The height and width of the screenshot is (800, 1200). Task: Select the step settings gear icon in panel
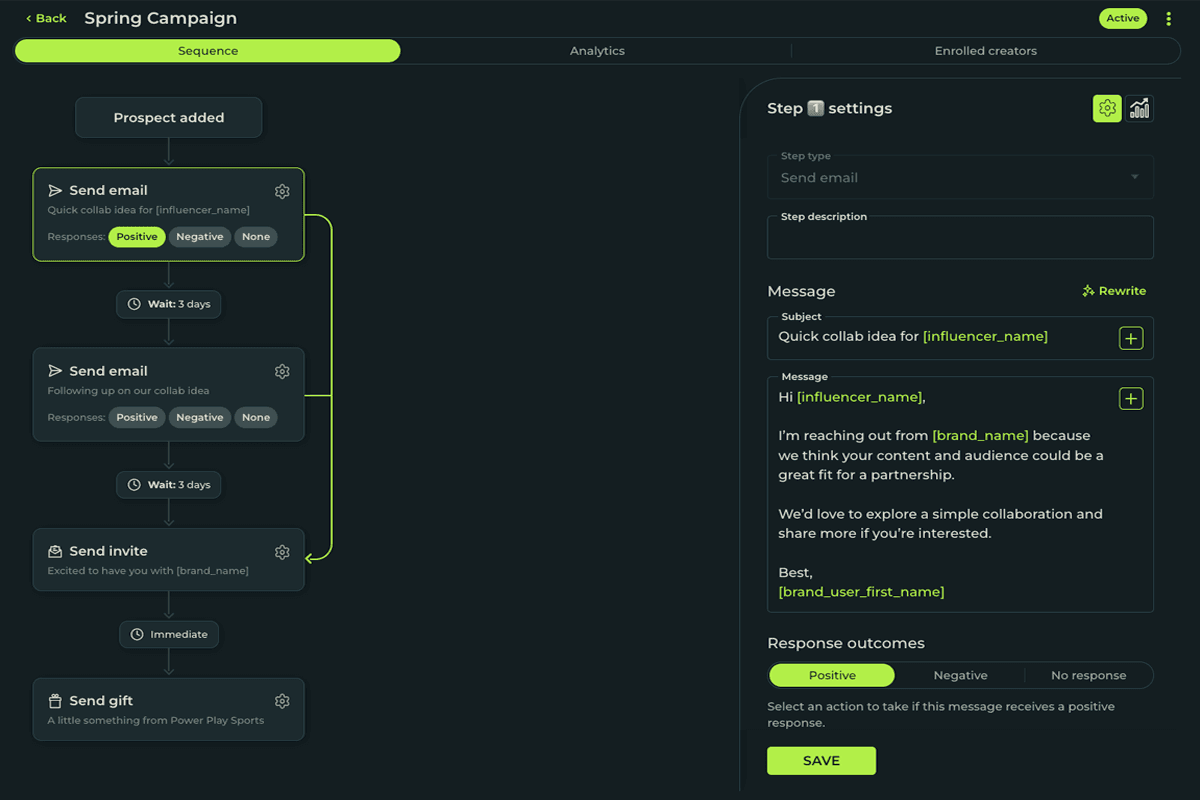click(x=1107, y=109)
